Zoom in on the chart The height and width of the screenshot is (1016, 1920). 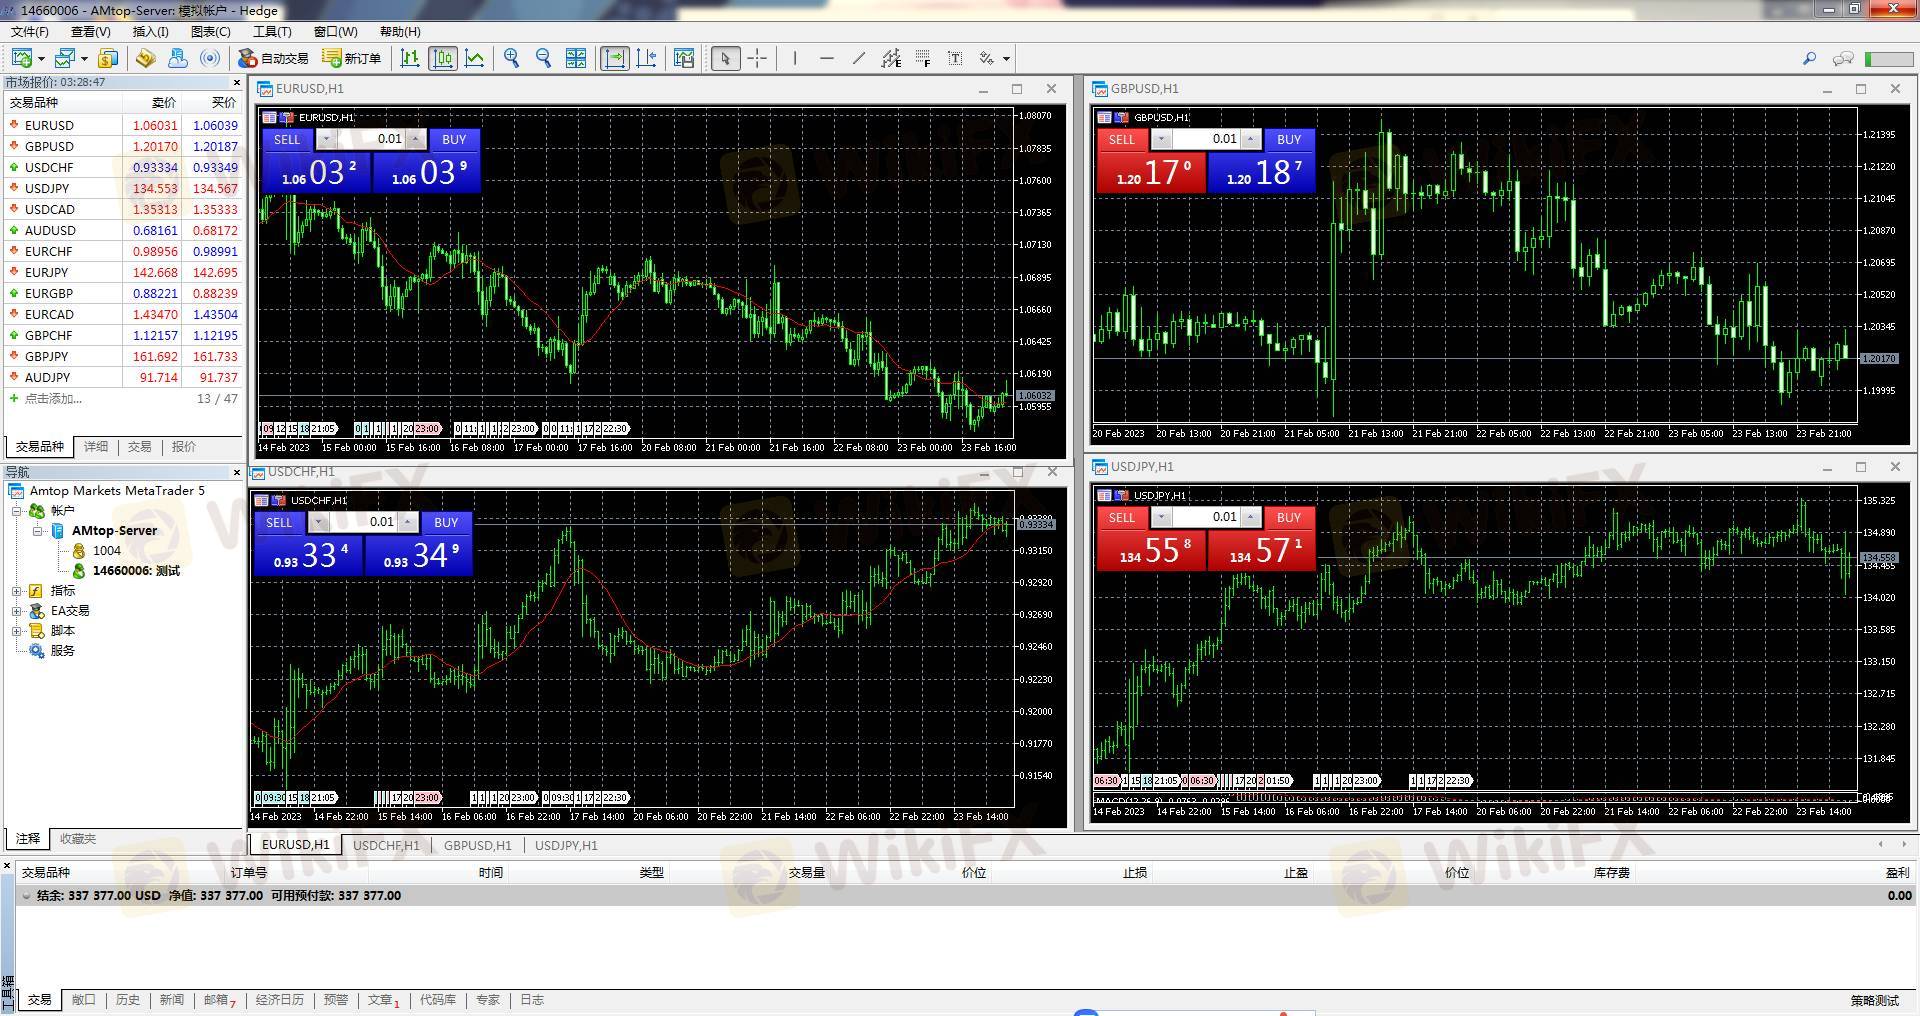[512, 58]
